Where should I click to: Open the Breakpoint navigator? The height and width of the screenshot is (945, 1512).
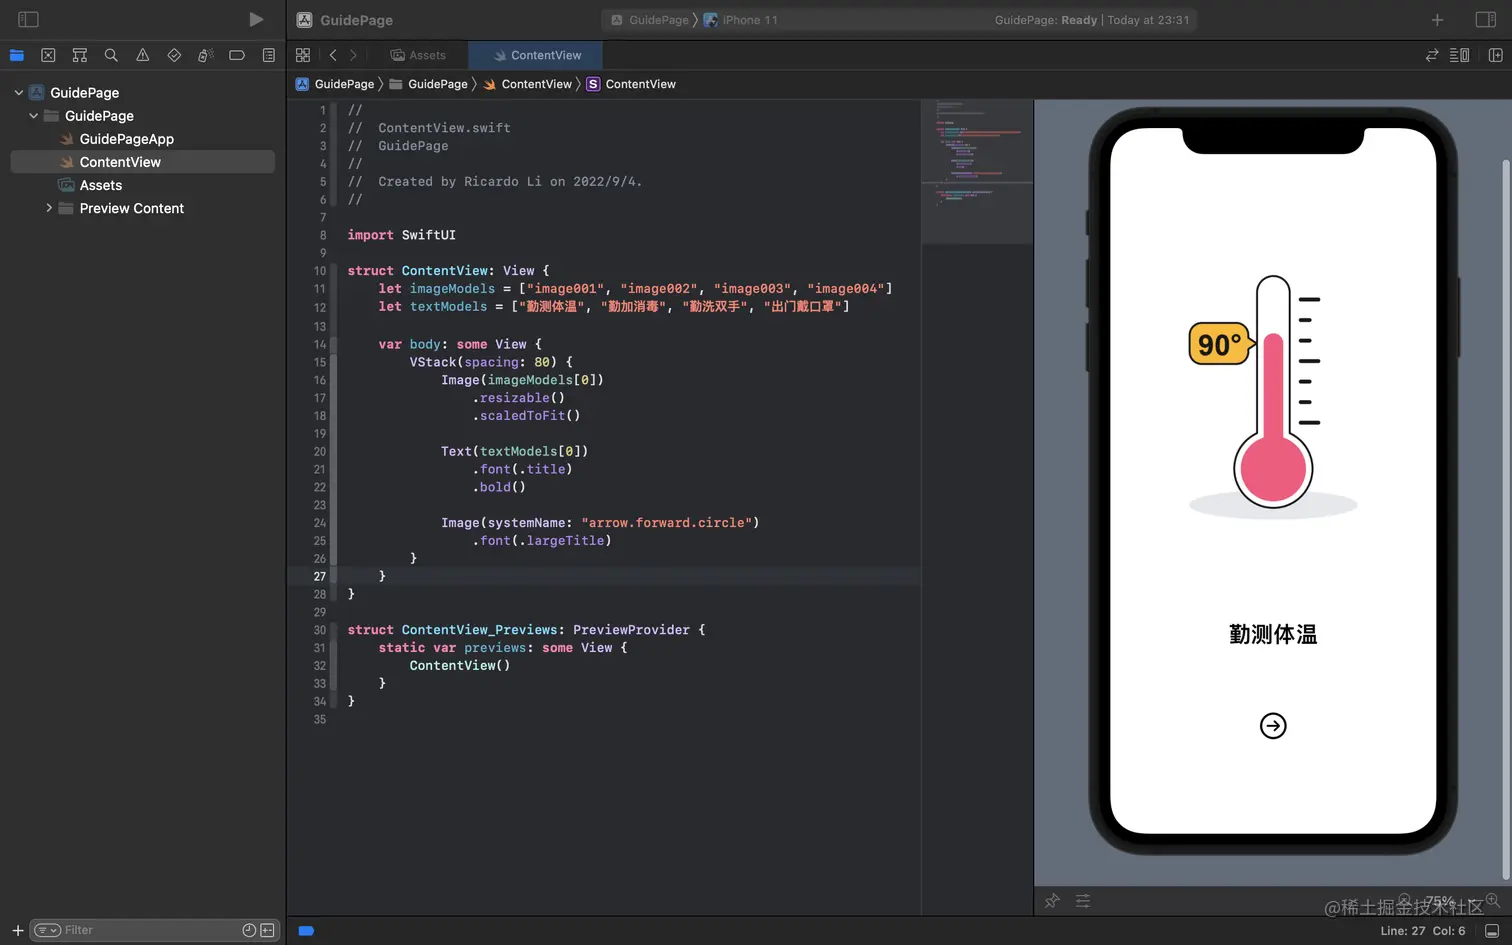(x=237, y=55)
